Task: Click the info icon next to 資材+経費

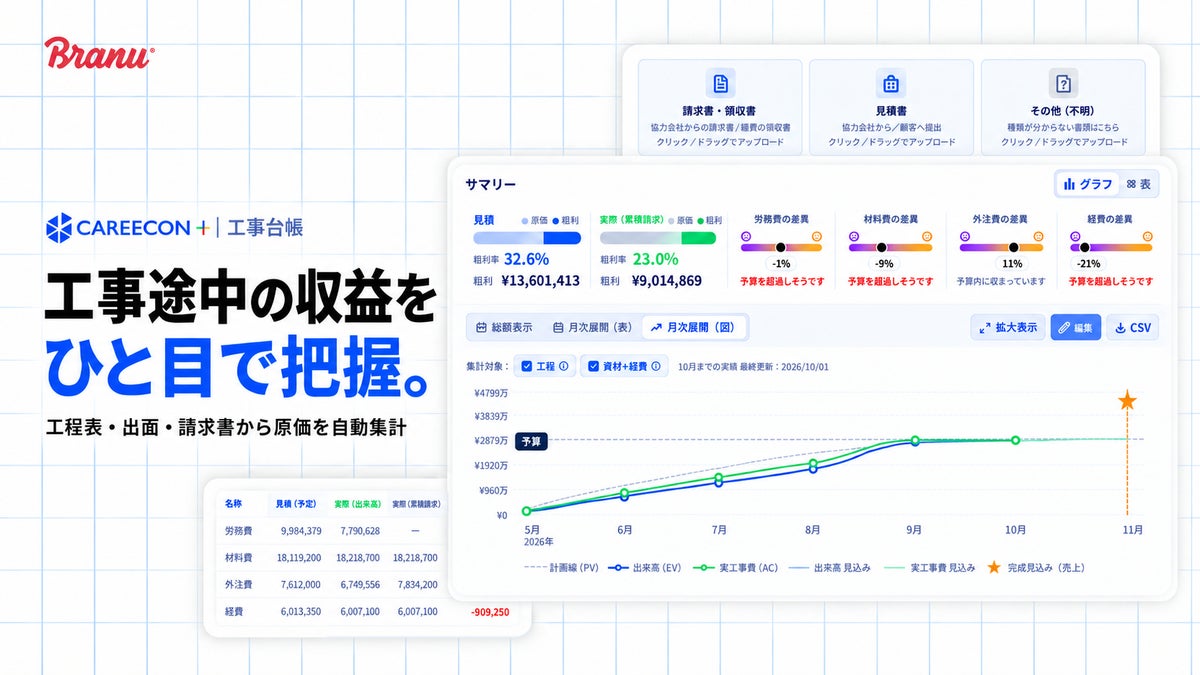Action: click(655, 366)
